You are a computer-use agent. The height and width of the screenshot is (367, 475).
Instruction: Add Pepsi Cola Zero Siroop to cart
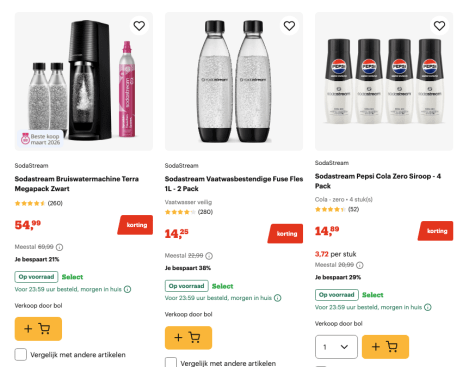(385, 347)
